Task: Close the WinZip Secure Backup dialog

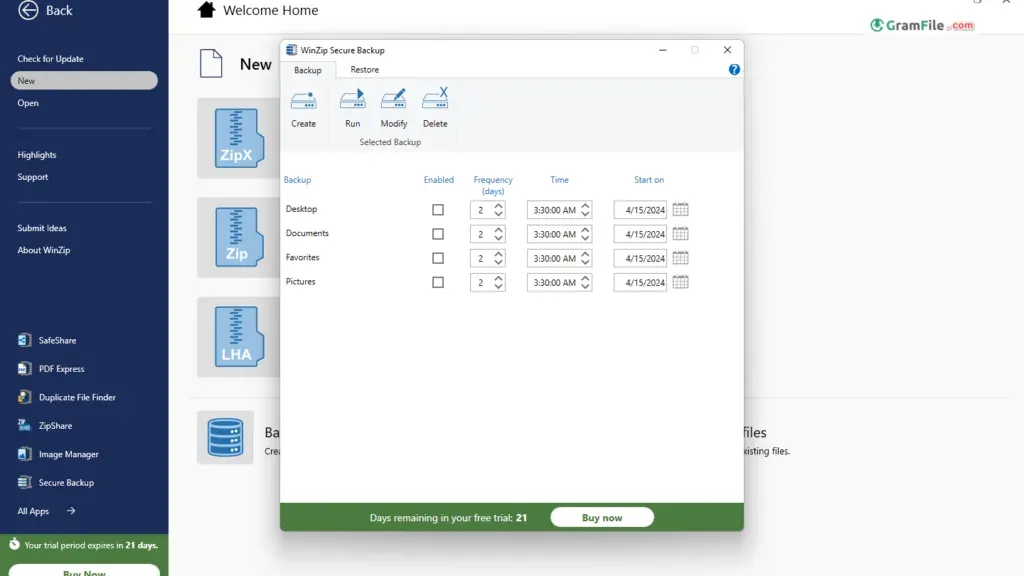Action: click(727, 50)
